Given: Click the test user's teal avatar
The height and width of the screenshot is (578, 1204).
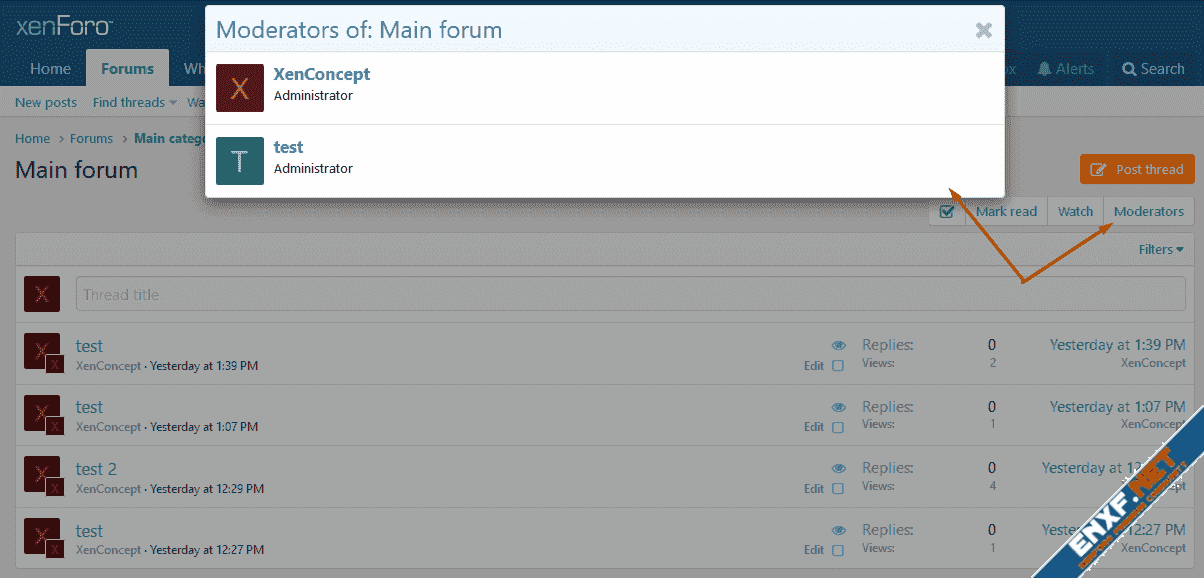Looking at the screenshot, I should click(x=240, y=161).
